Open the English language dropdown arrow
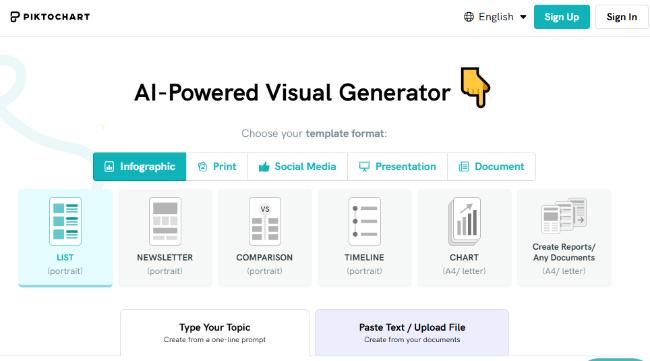Image resolution: width=650 pixels, height=361 pixels. click(x=523, y=17)
